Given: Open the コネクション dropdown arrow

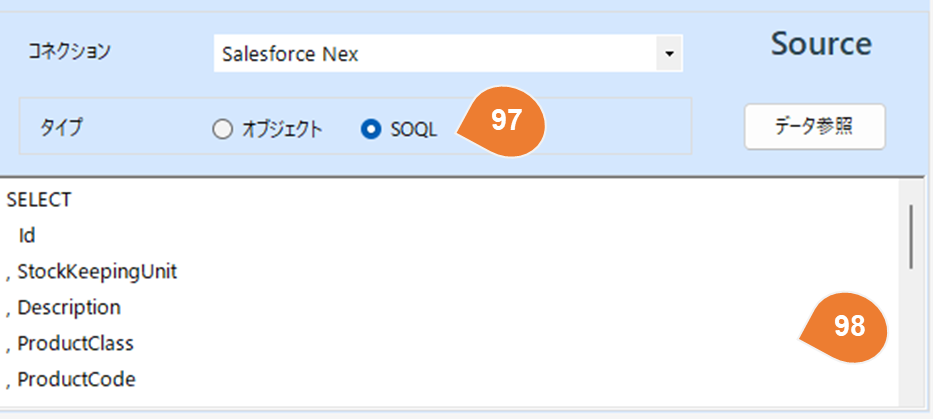Looking at the screenshot, I should click(x=669, y=54).
